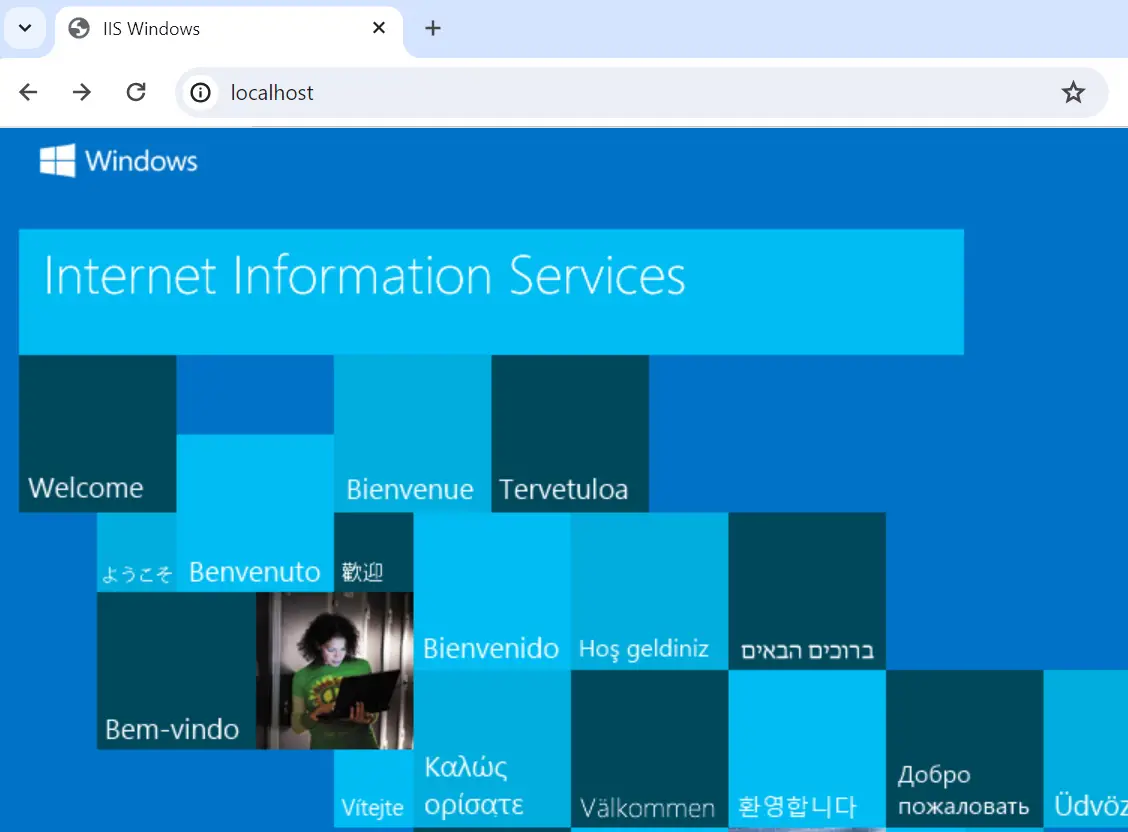Open a new tab with plus button
The width and height of the screenshot is (1128, 832).
(432, 28)
